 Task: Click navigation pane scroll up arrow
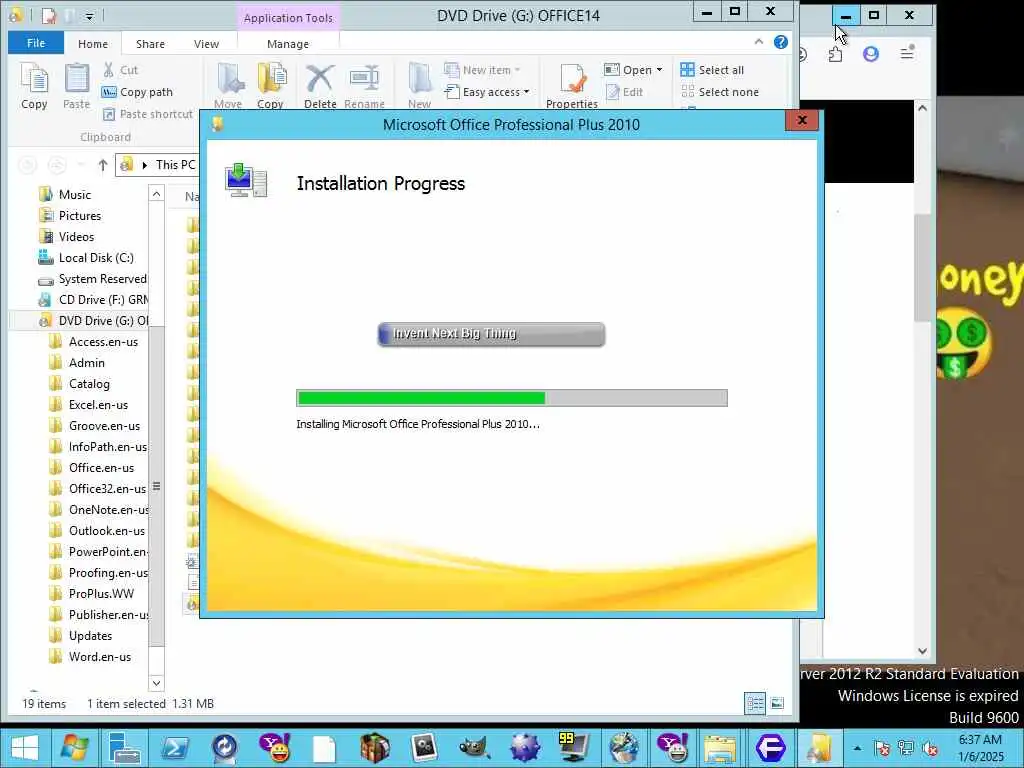pos(156,194)
